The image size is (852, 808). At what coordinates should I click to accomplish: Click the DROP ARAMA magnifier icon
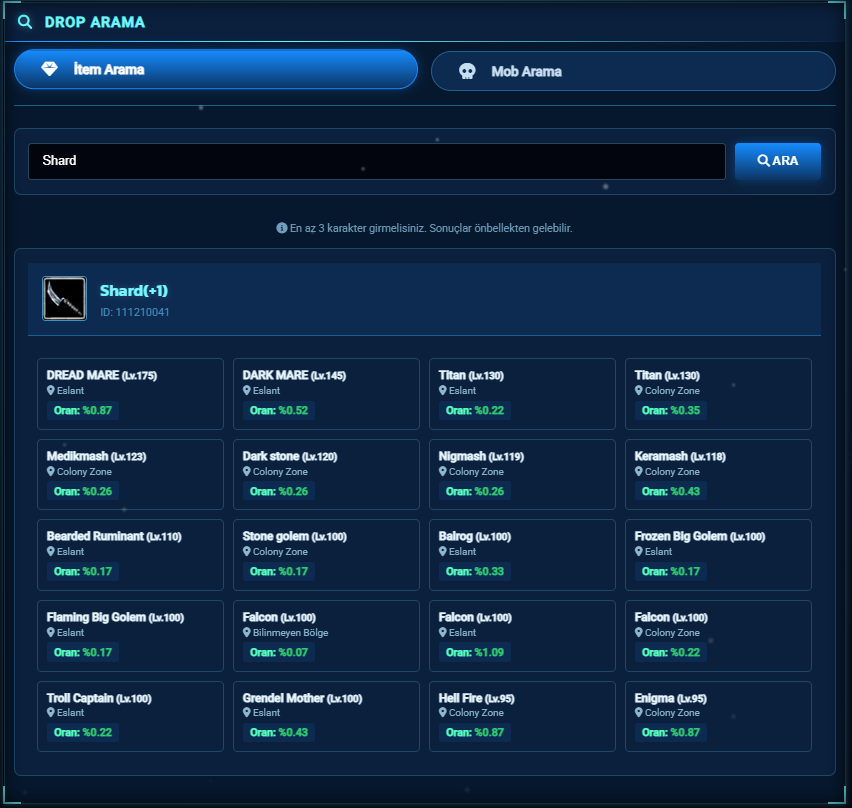click(25, 22)
